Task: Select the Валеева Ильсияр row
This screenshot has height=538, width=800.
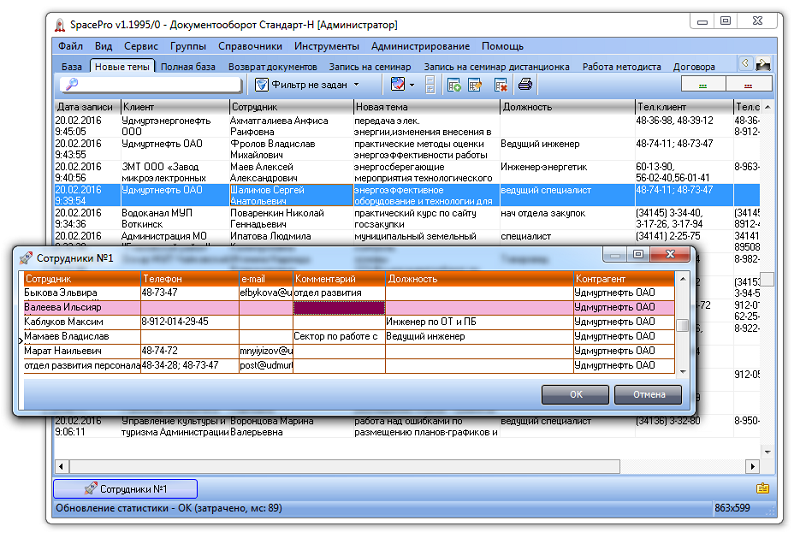Action: (x=349, y=307)
